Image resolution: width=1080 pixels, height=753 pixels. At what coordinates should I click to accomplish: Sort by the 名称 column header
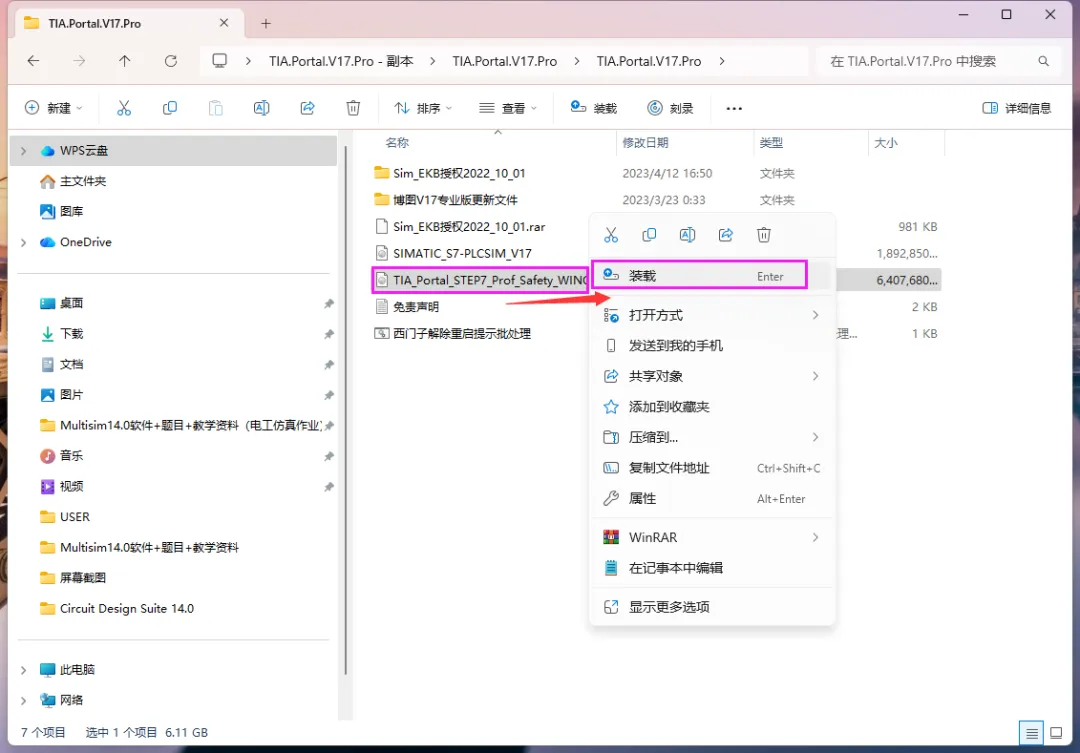[397, 143]
